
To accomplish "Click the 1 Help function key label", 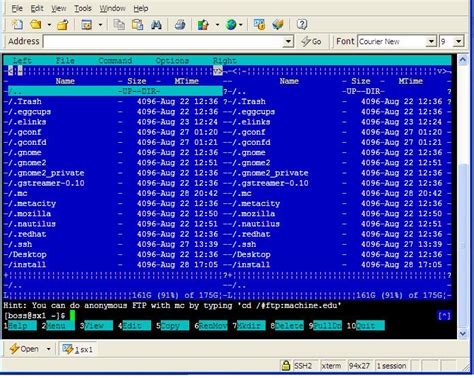I will click(x=20, y=326).
